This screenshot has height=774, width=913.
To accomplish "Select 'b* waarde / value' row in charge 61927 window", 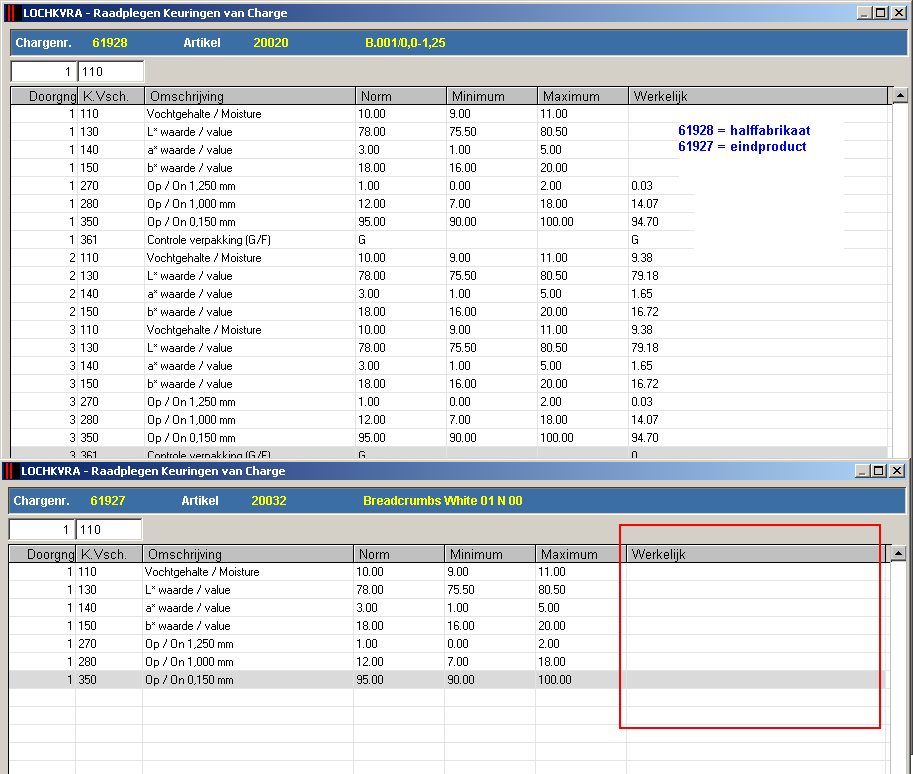I will [x=447, y=626].
